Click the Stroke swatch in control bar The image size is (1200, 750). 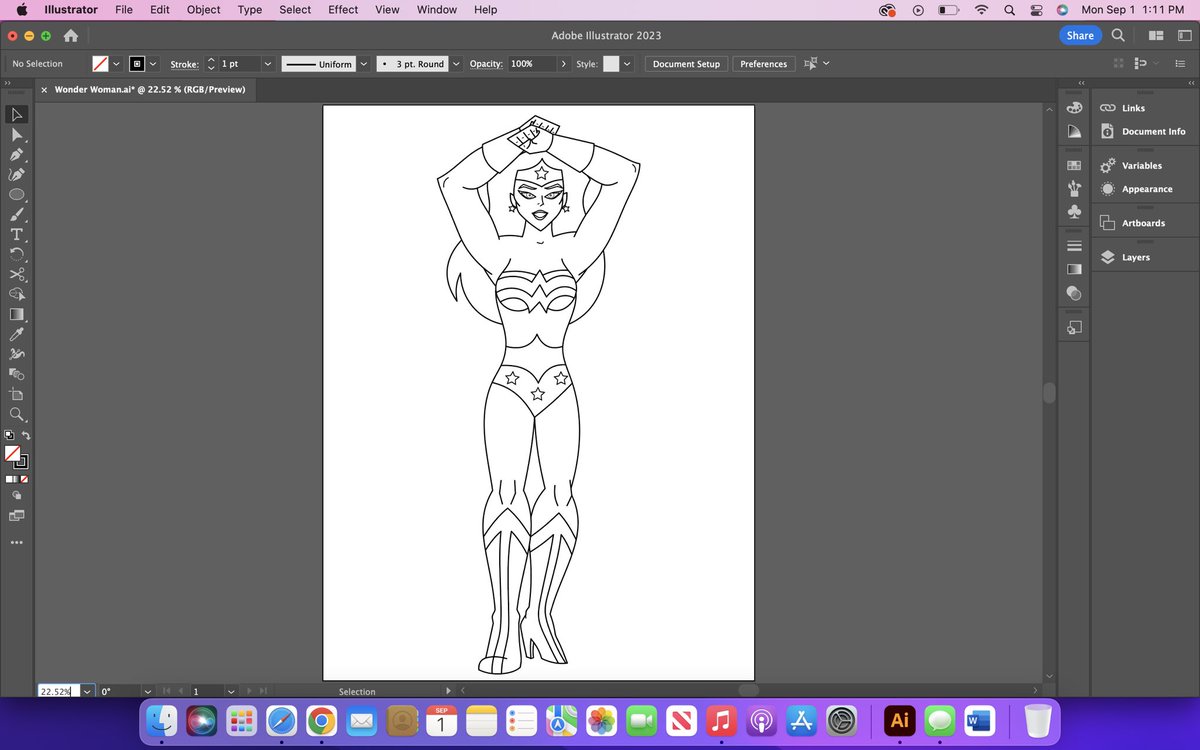point(138,64)
